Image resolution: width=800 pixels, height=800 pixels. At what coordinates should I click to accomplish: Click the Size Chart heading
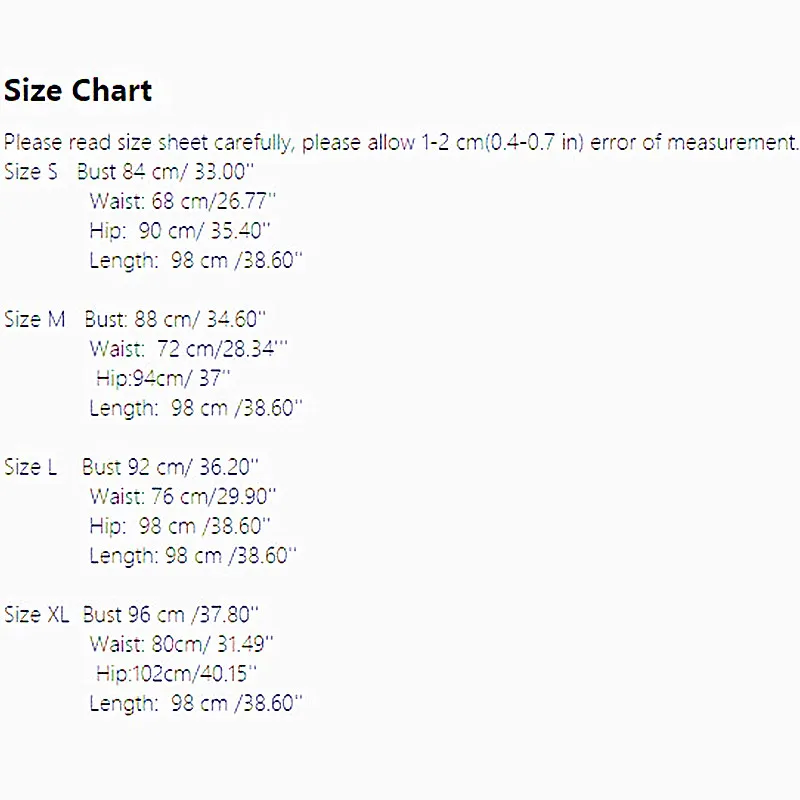pyautogui.click(x=78, y=91)
